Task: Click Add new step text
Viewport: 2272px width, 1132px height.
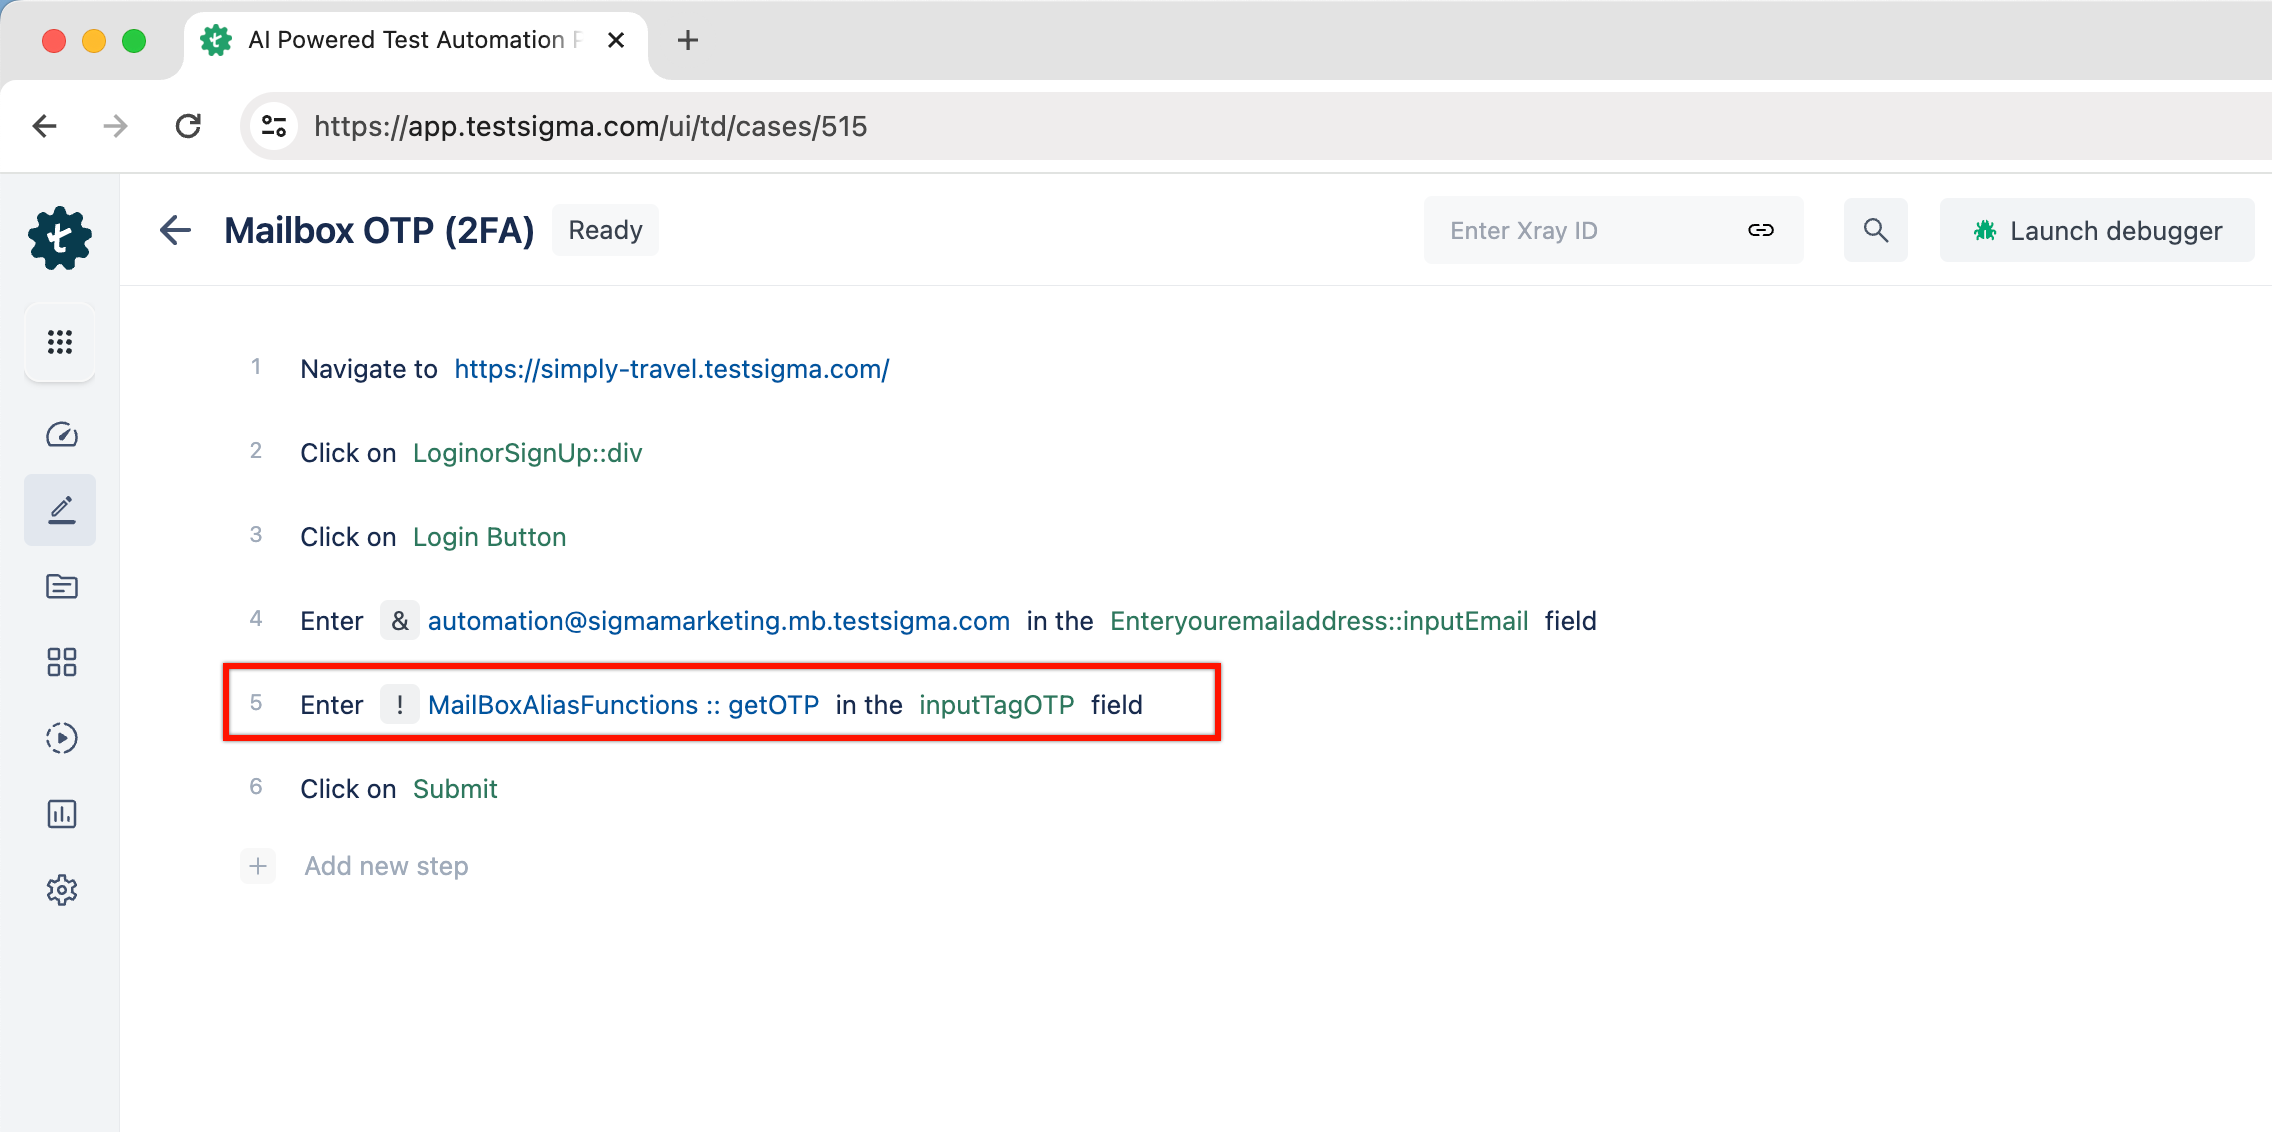Action: tap(386, 866)
